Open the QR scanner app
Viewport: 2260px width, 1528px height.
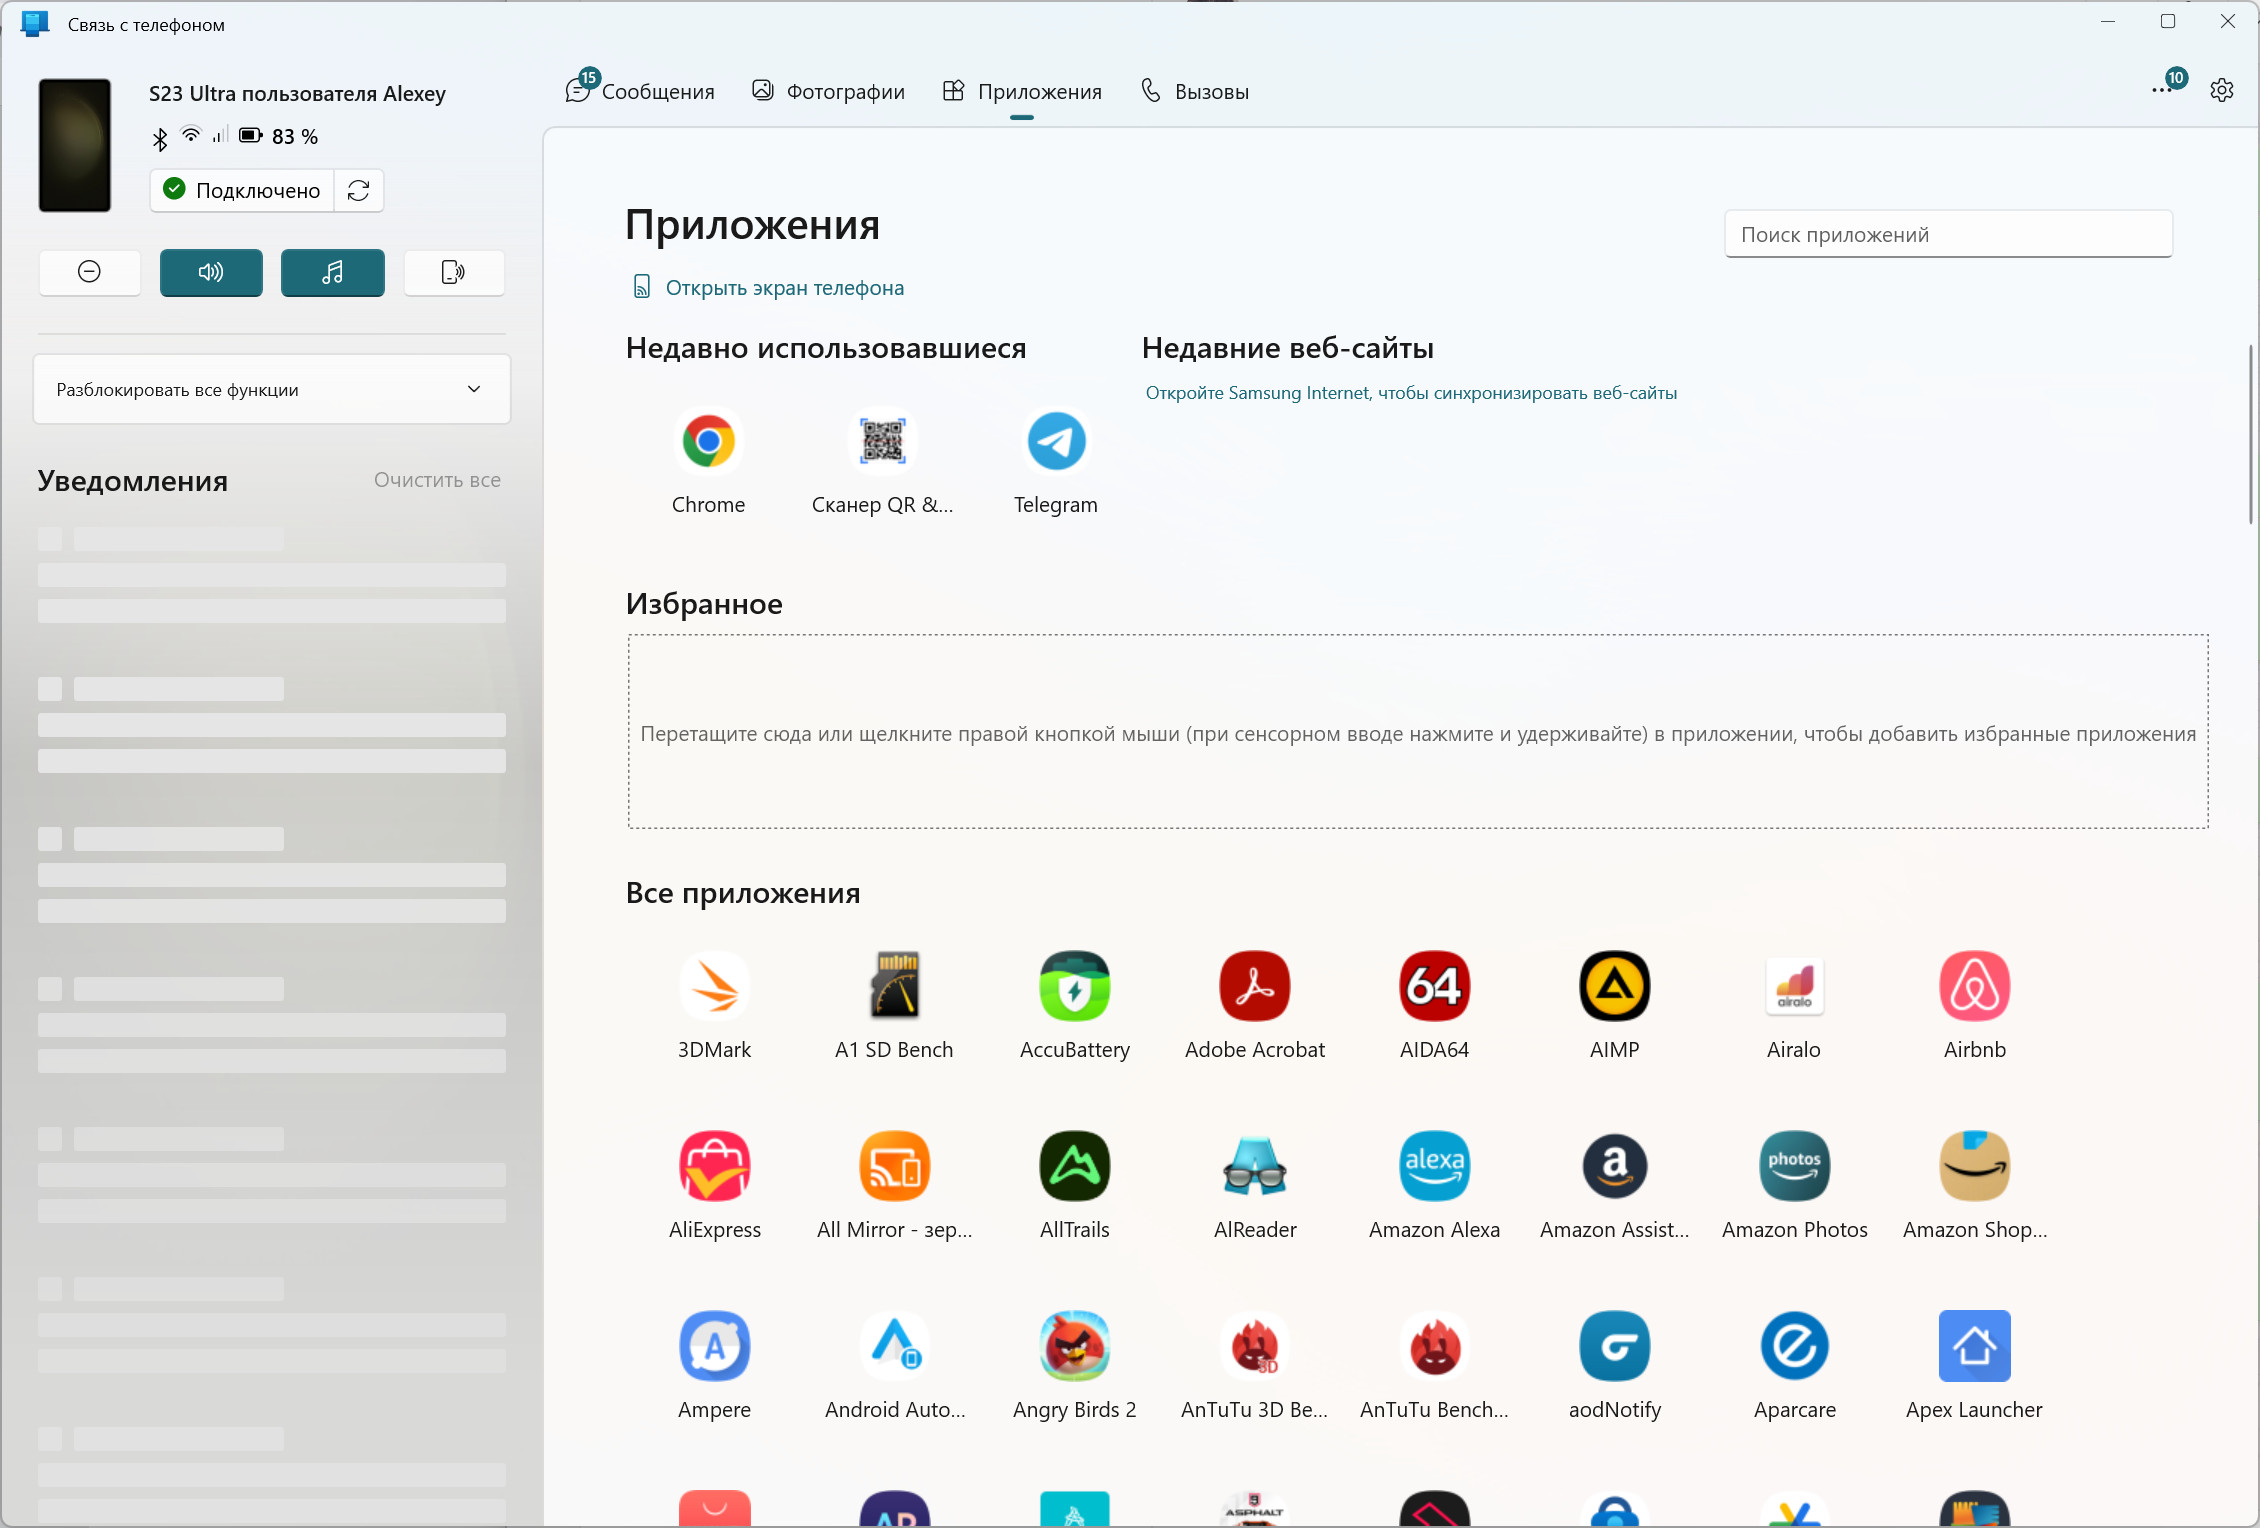tap(882, 442)
